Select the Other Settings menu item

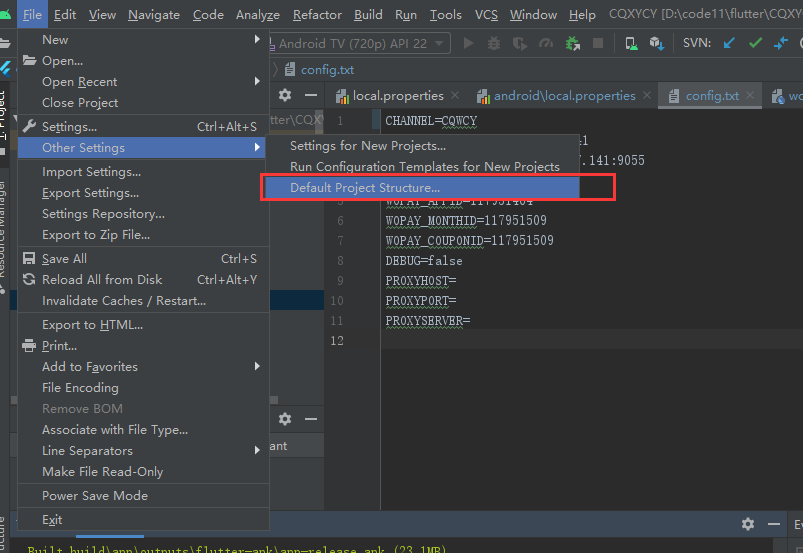pyautogui.click(x=143, y=147)
